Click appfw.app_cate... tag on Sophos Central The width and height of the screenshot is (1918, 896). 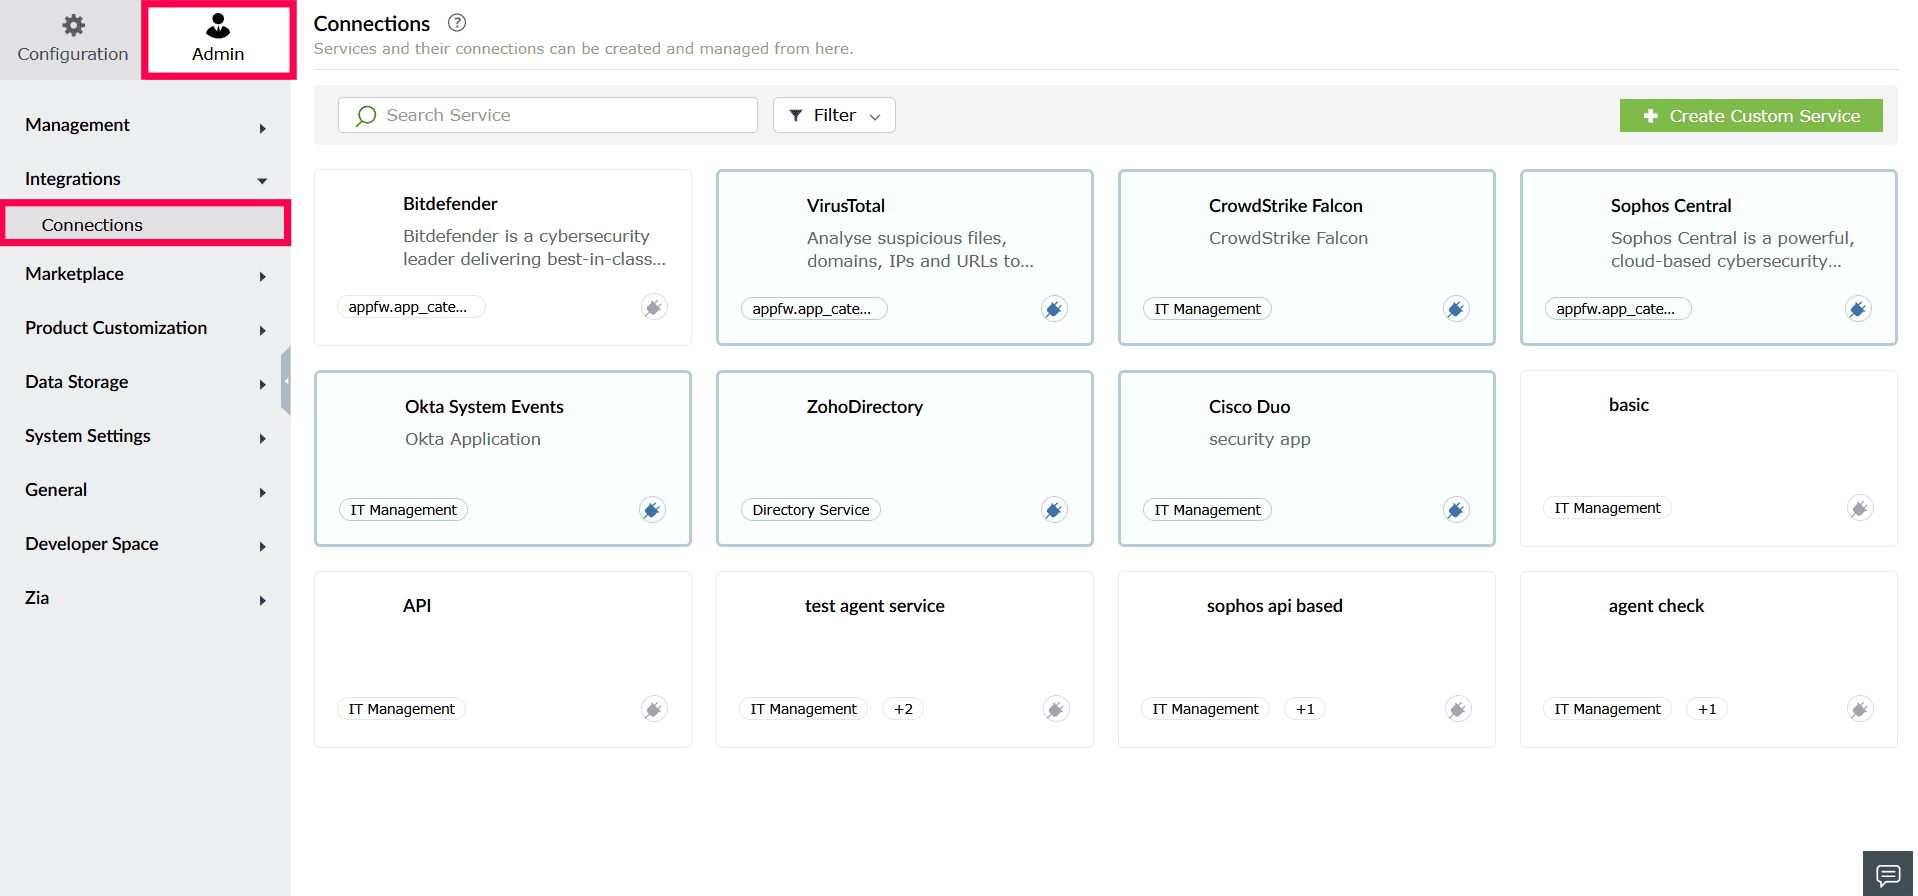coord(1618,309)
